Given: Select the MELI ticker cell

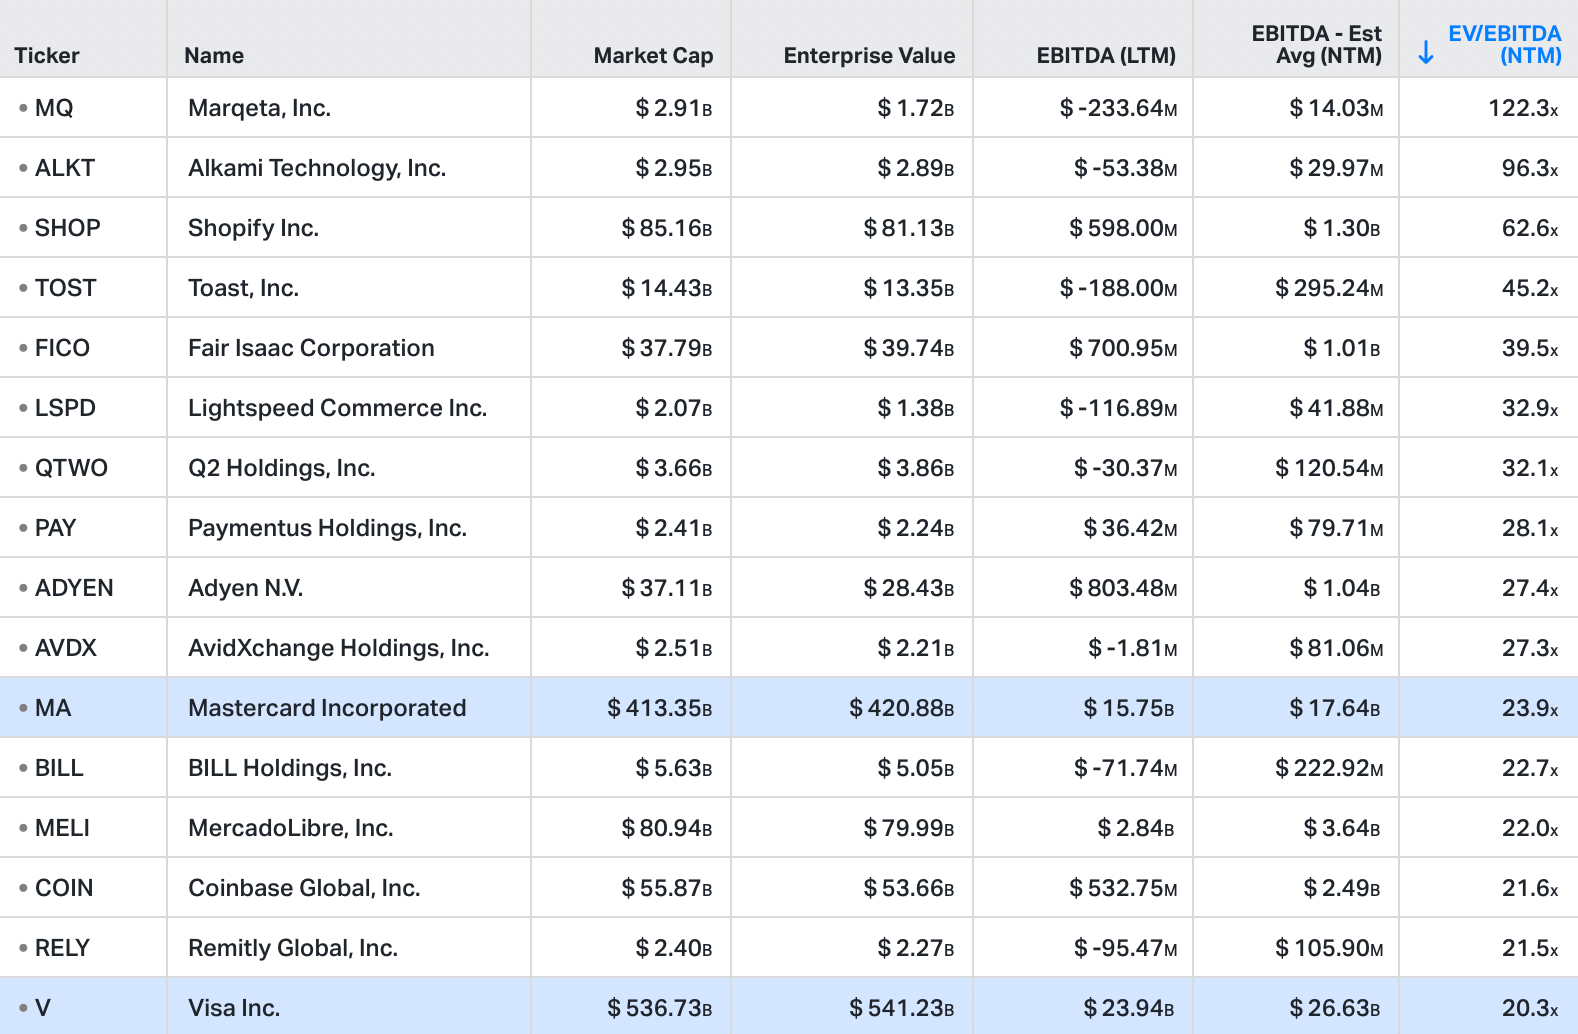Looking at the screenshot, I should [83, 828].
